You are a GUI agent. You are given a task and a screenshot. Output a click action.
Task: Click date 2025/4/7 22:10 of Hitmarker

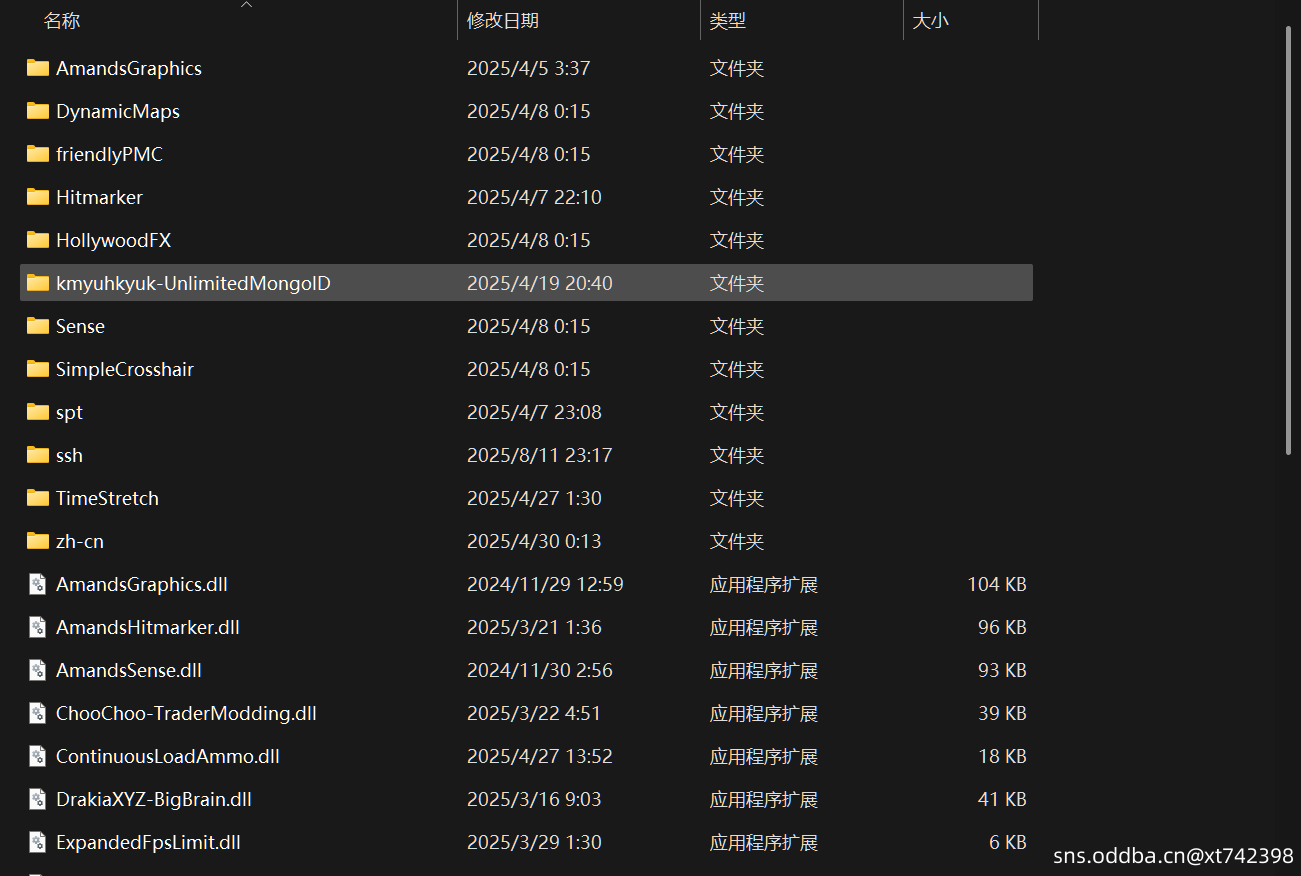534,197
